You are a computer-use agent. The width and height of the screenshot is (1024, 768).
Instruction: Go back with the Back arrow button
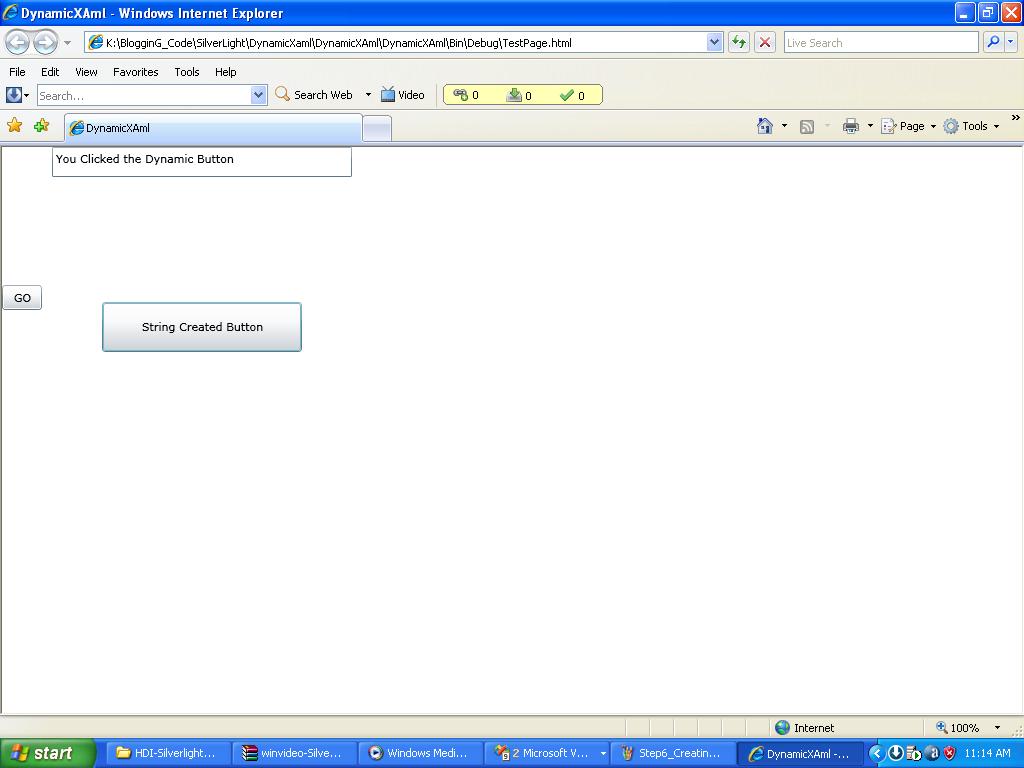click(x=18, y=42)
